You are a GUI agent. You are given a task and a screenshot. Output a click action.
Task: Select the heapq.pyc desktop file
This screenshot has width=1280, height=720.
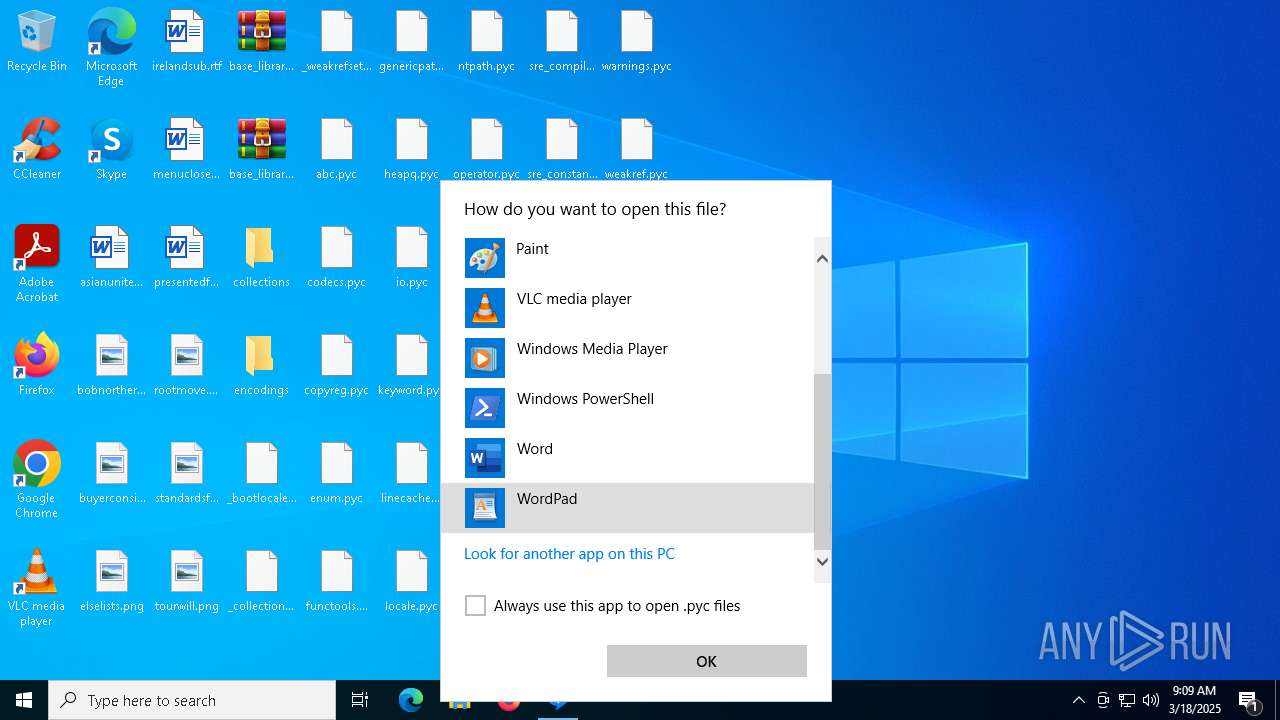411,150
